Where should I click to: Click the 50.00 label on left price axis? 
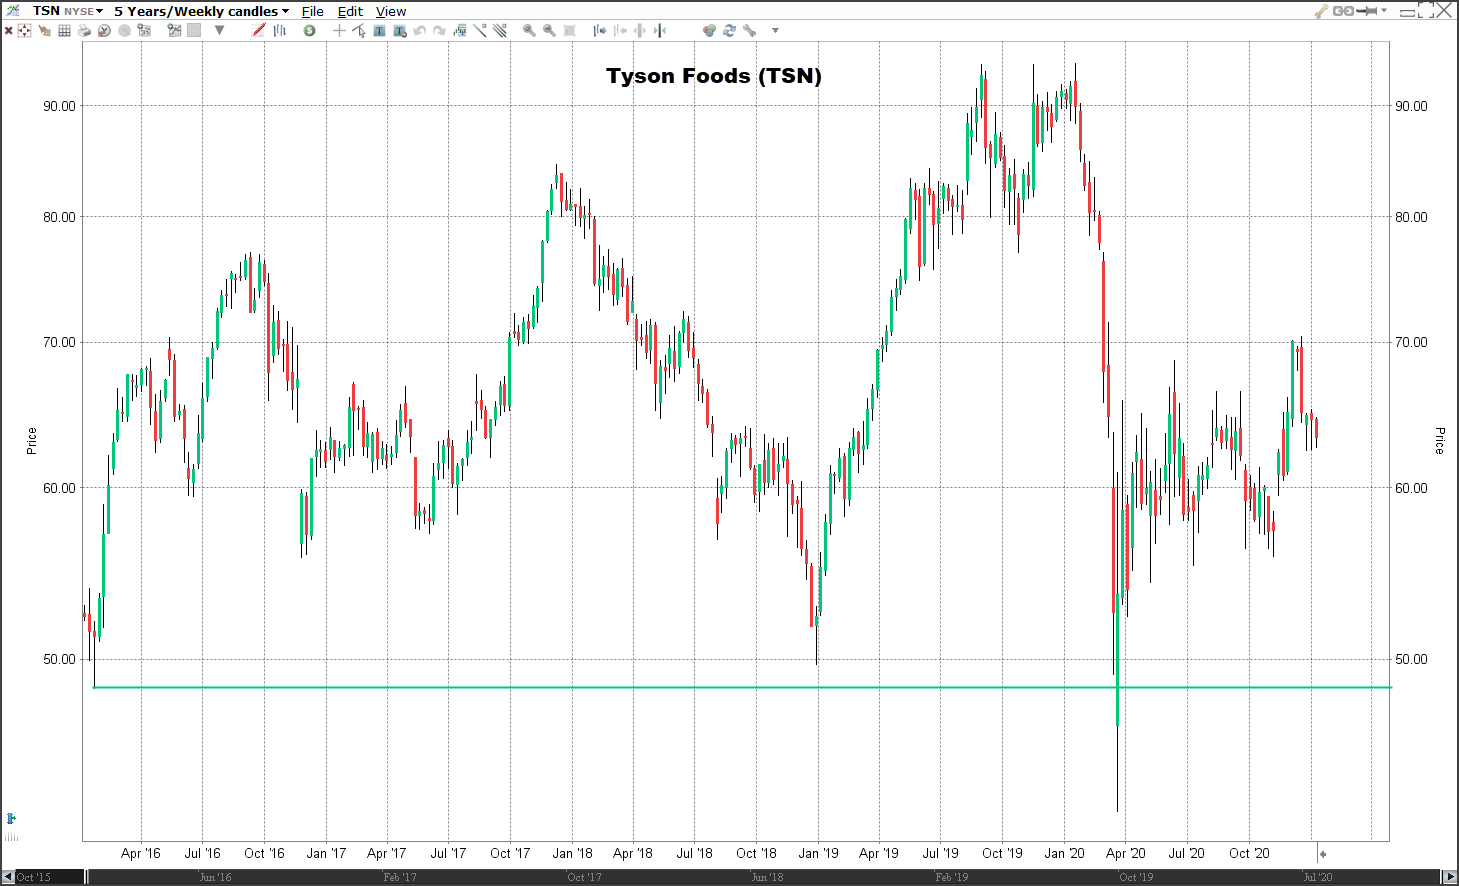[x=59, y=659]
